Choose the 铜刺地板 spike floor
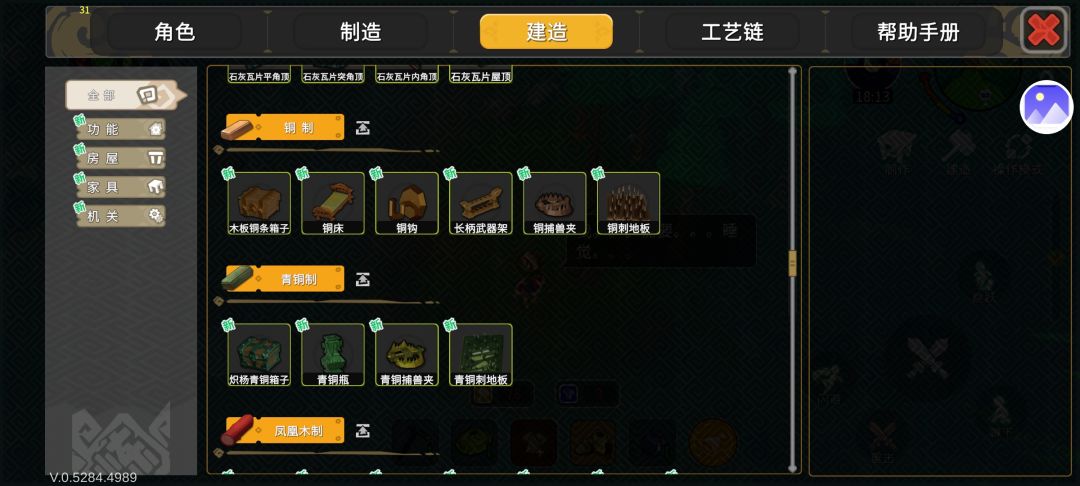The height and width of the screenshot is (486, 1080). [x=628, y=204]
